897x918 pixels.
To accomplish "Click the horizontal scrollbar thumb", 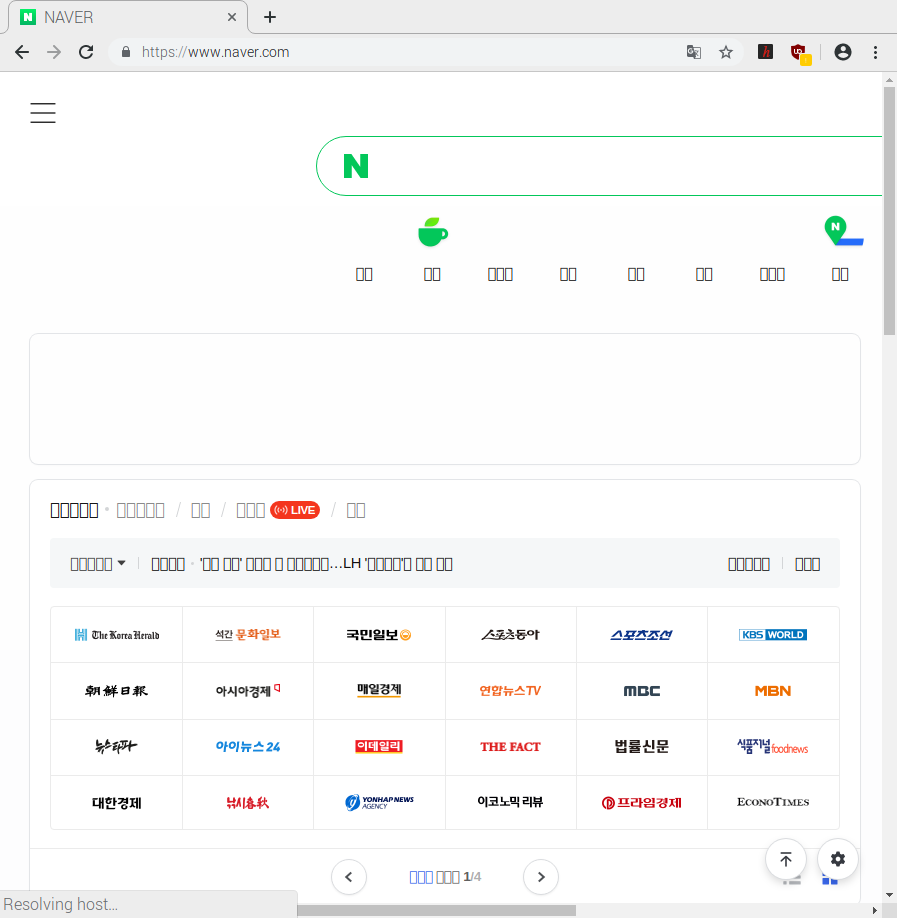I will [x=436, y=910].
